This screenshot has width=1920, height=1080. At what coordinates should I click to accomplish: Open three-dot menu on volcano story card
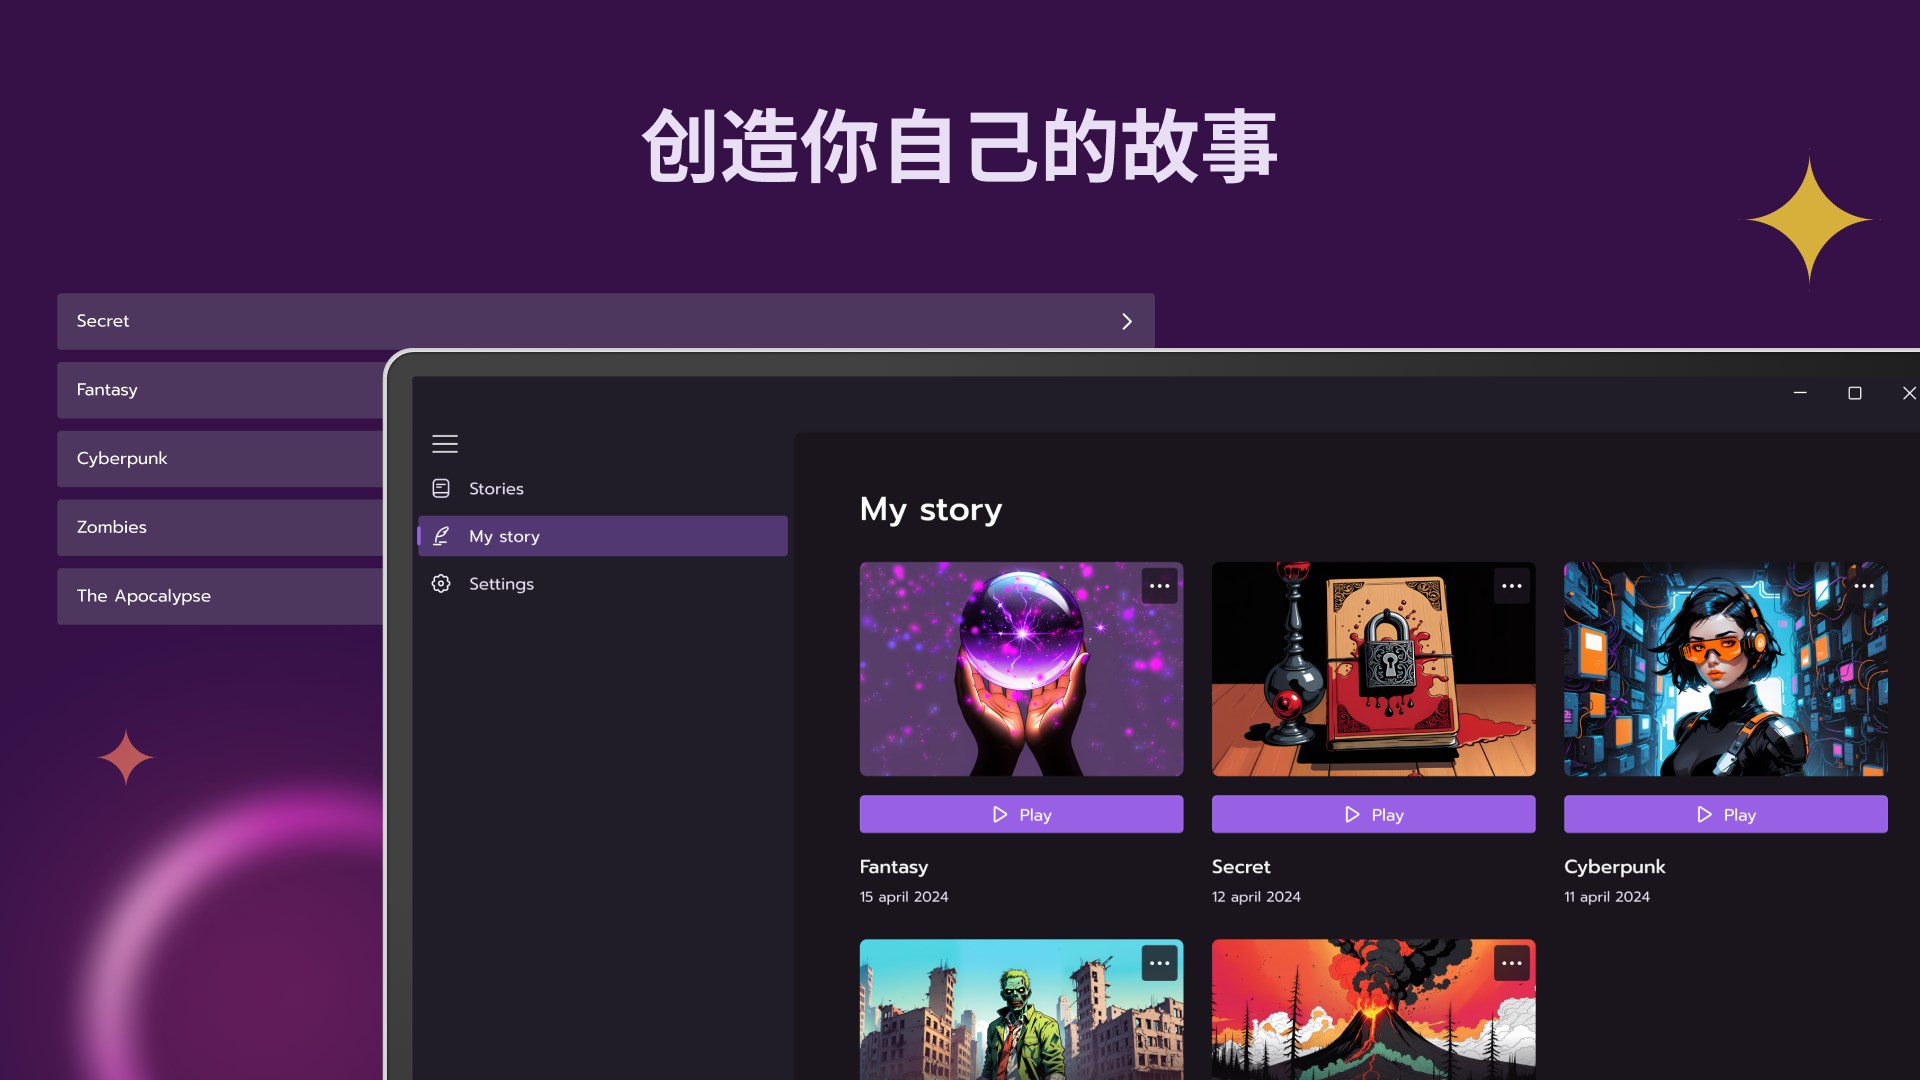coord(1511,963)
